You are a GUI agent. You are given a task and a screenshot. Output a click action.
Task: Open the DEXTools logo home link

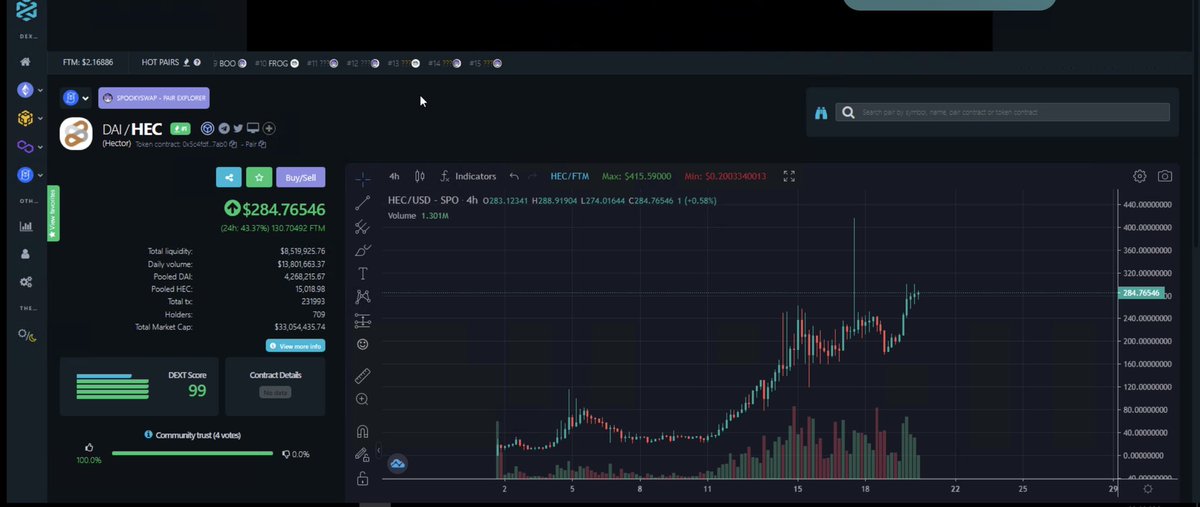[25, 12]
